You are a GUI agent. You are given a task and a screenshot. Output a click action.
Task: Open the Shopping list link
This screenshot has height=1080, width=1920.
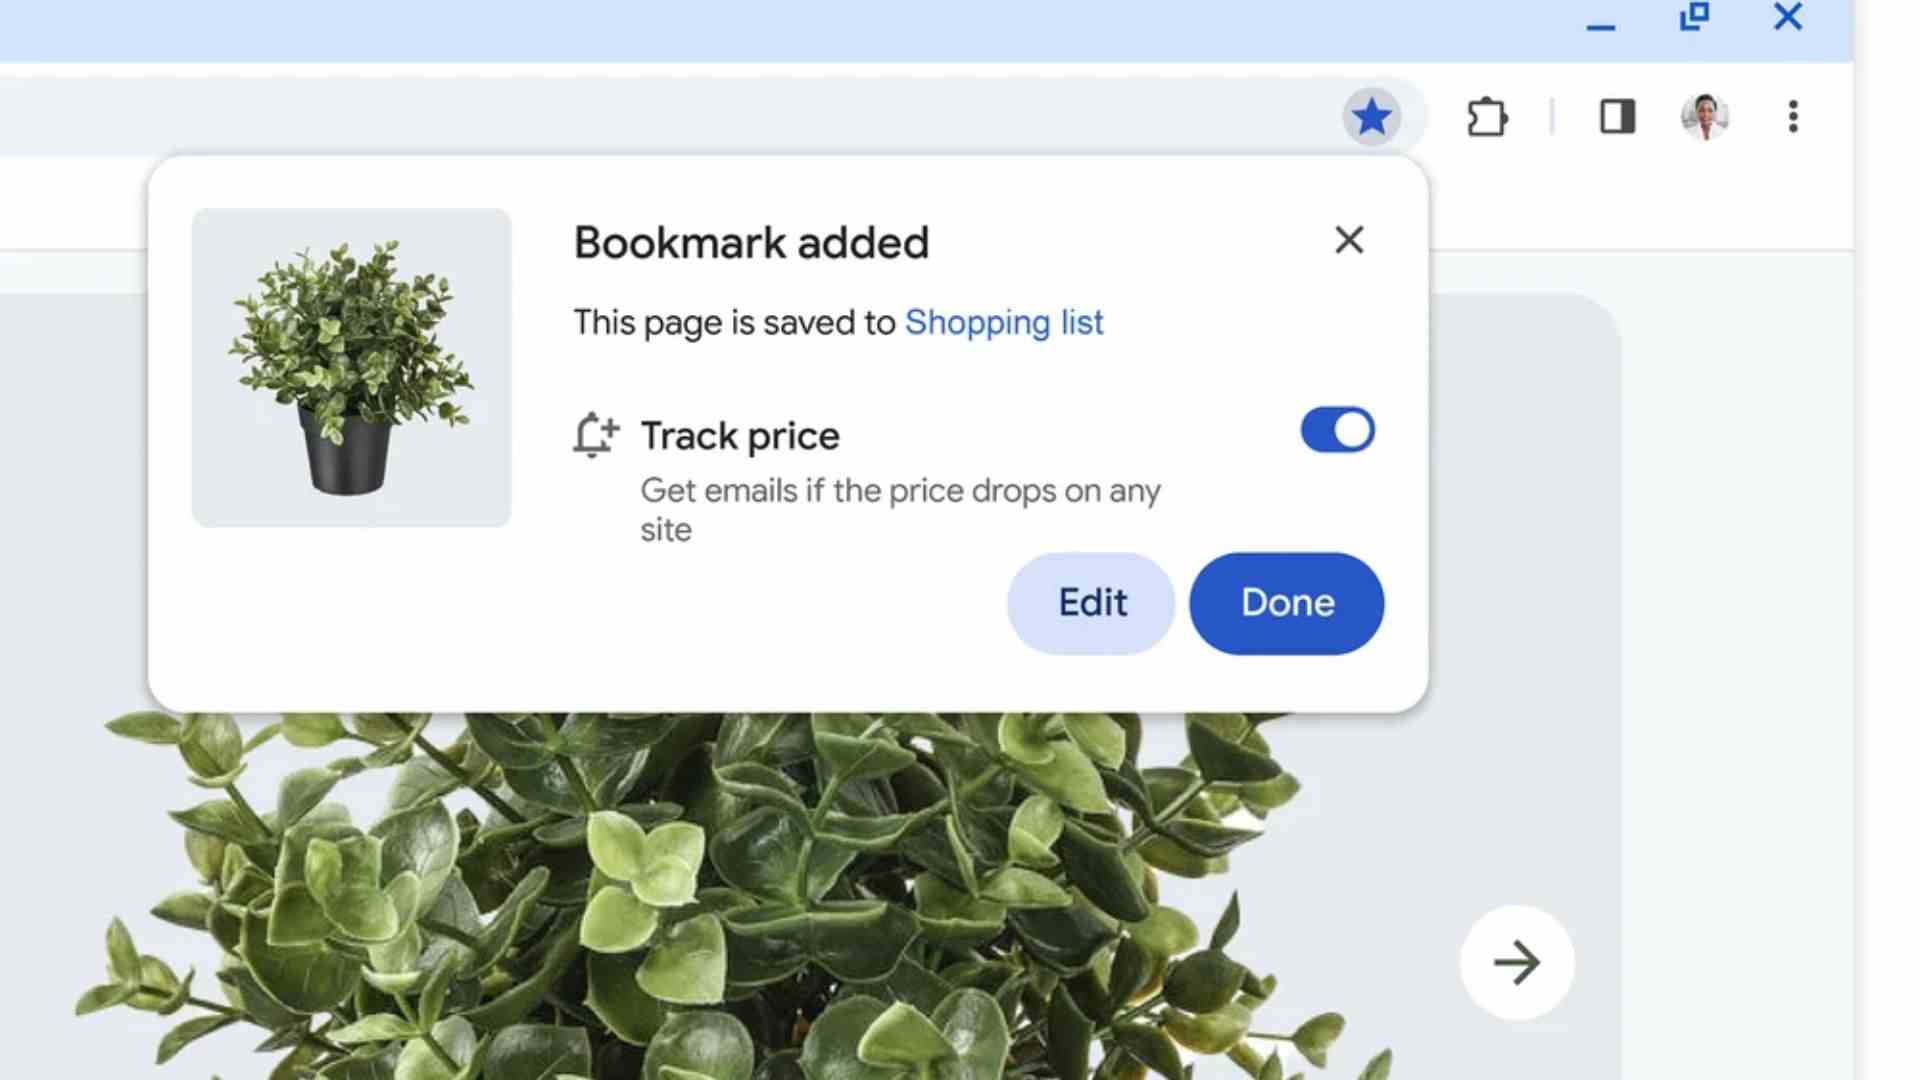(x=1004, y=322)
